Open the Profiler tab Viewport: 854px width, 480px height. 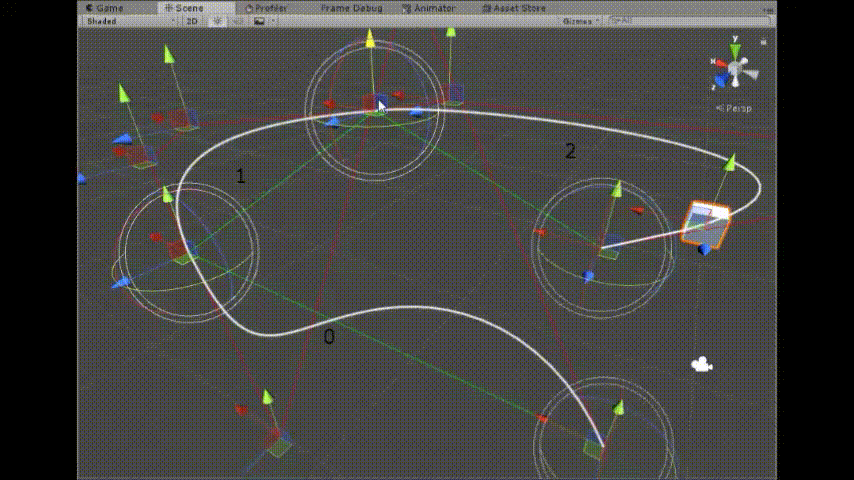[266, 8]
